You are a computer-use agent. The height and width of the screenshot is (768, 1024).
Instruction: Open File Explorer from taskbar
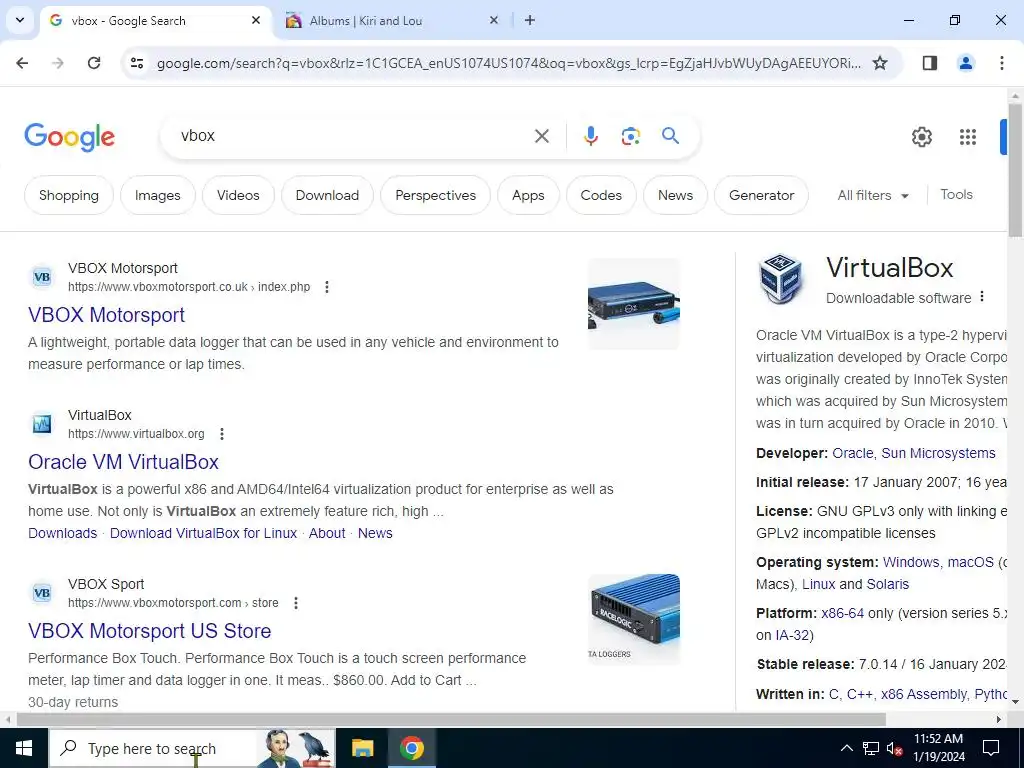(x=362, y=748)
